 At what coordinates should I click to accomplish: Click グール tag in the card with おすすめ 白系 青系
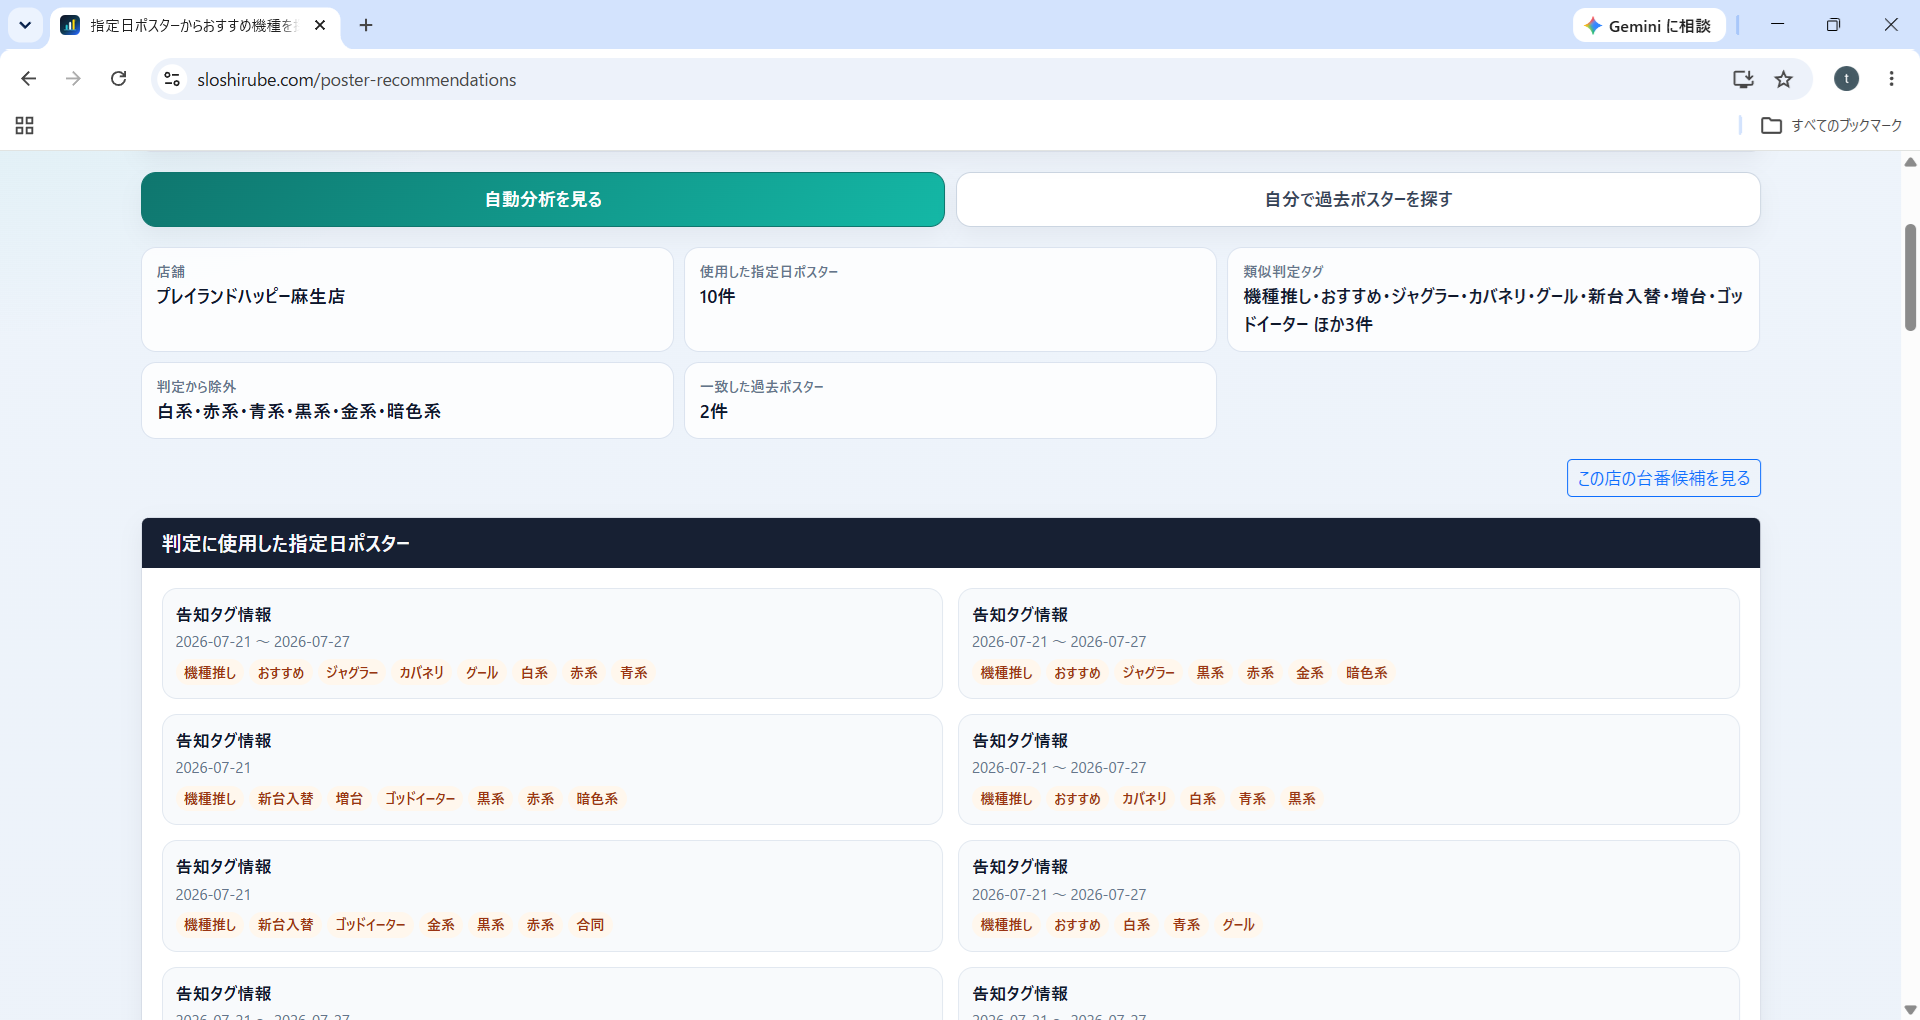tap(1238, 925)
